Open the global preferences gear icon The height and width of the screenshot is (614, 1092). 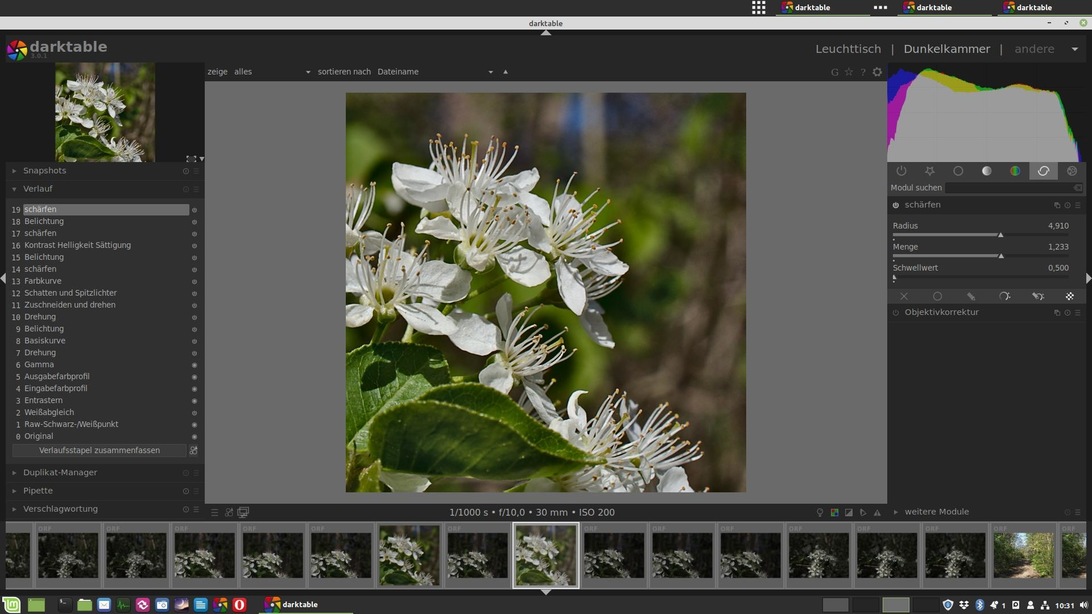[x=877, y=72]
